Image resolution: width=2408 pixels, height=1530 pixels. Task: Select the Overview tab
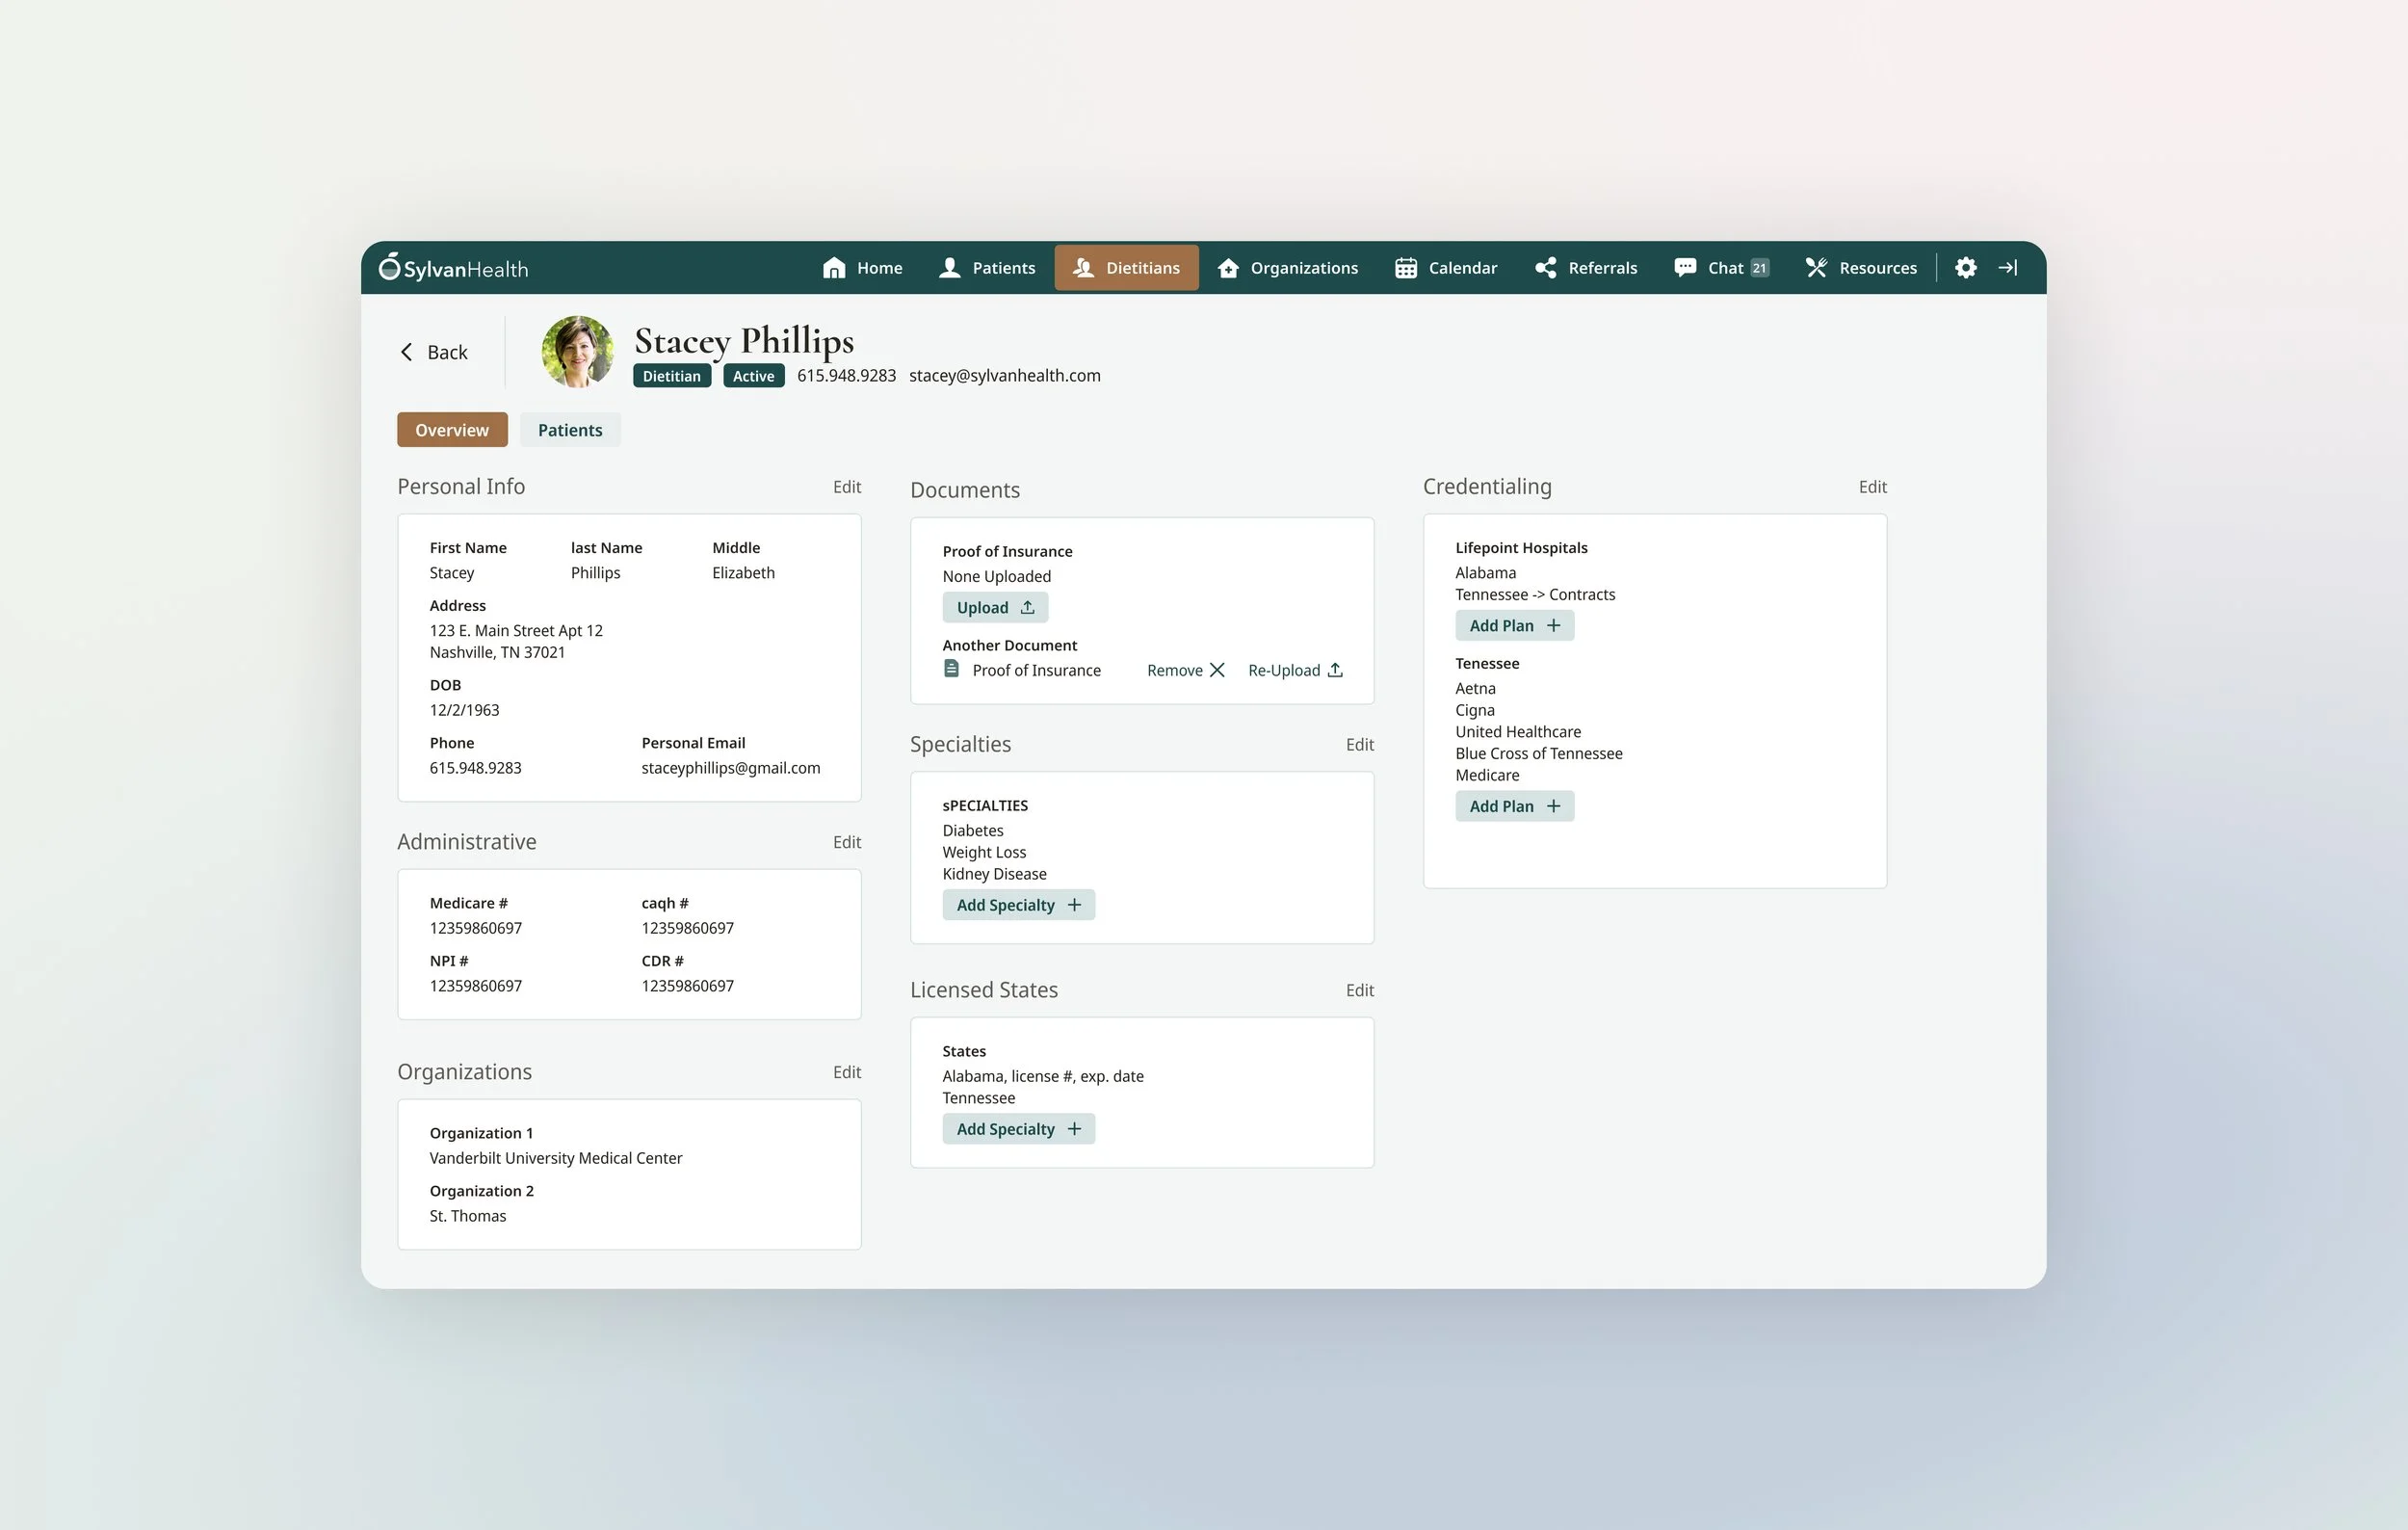[x=452, y=430]
